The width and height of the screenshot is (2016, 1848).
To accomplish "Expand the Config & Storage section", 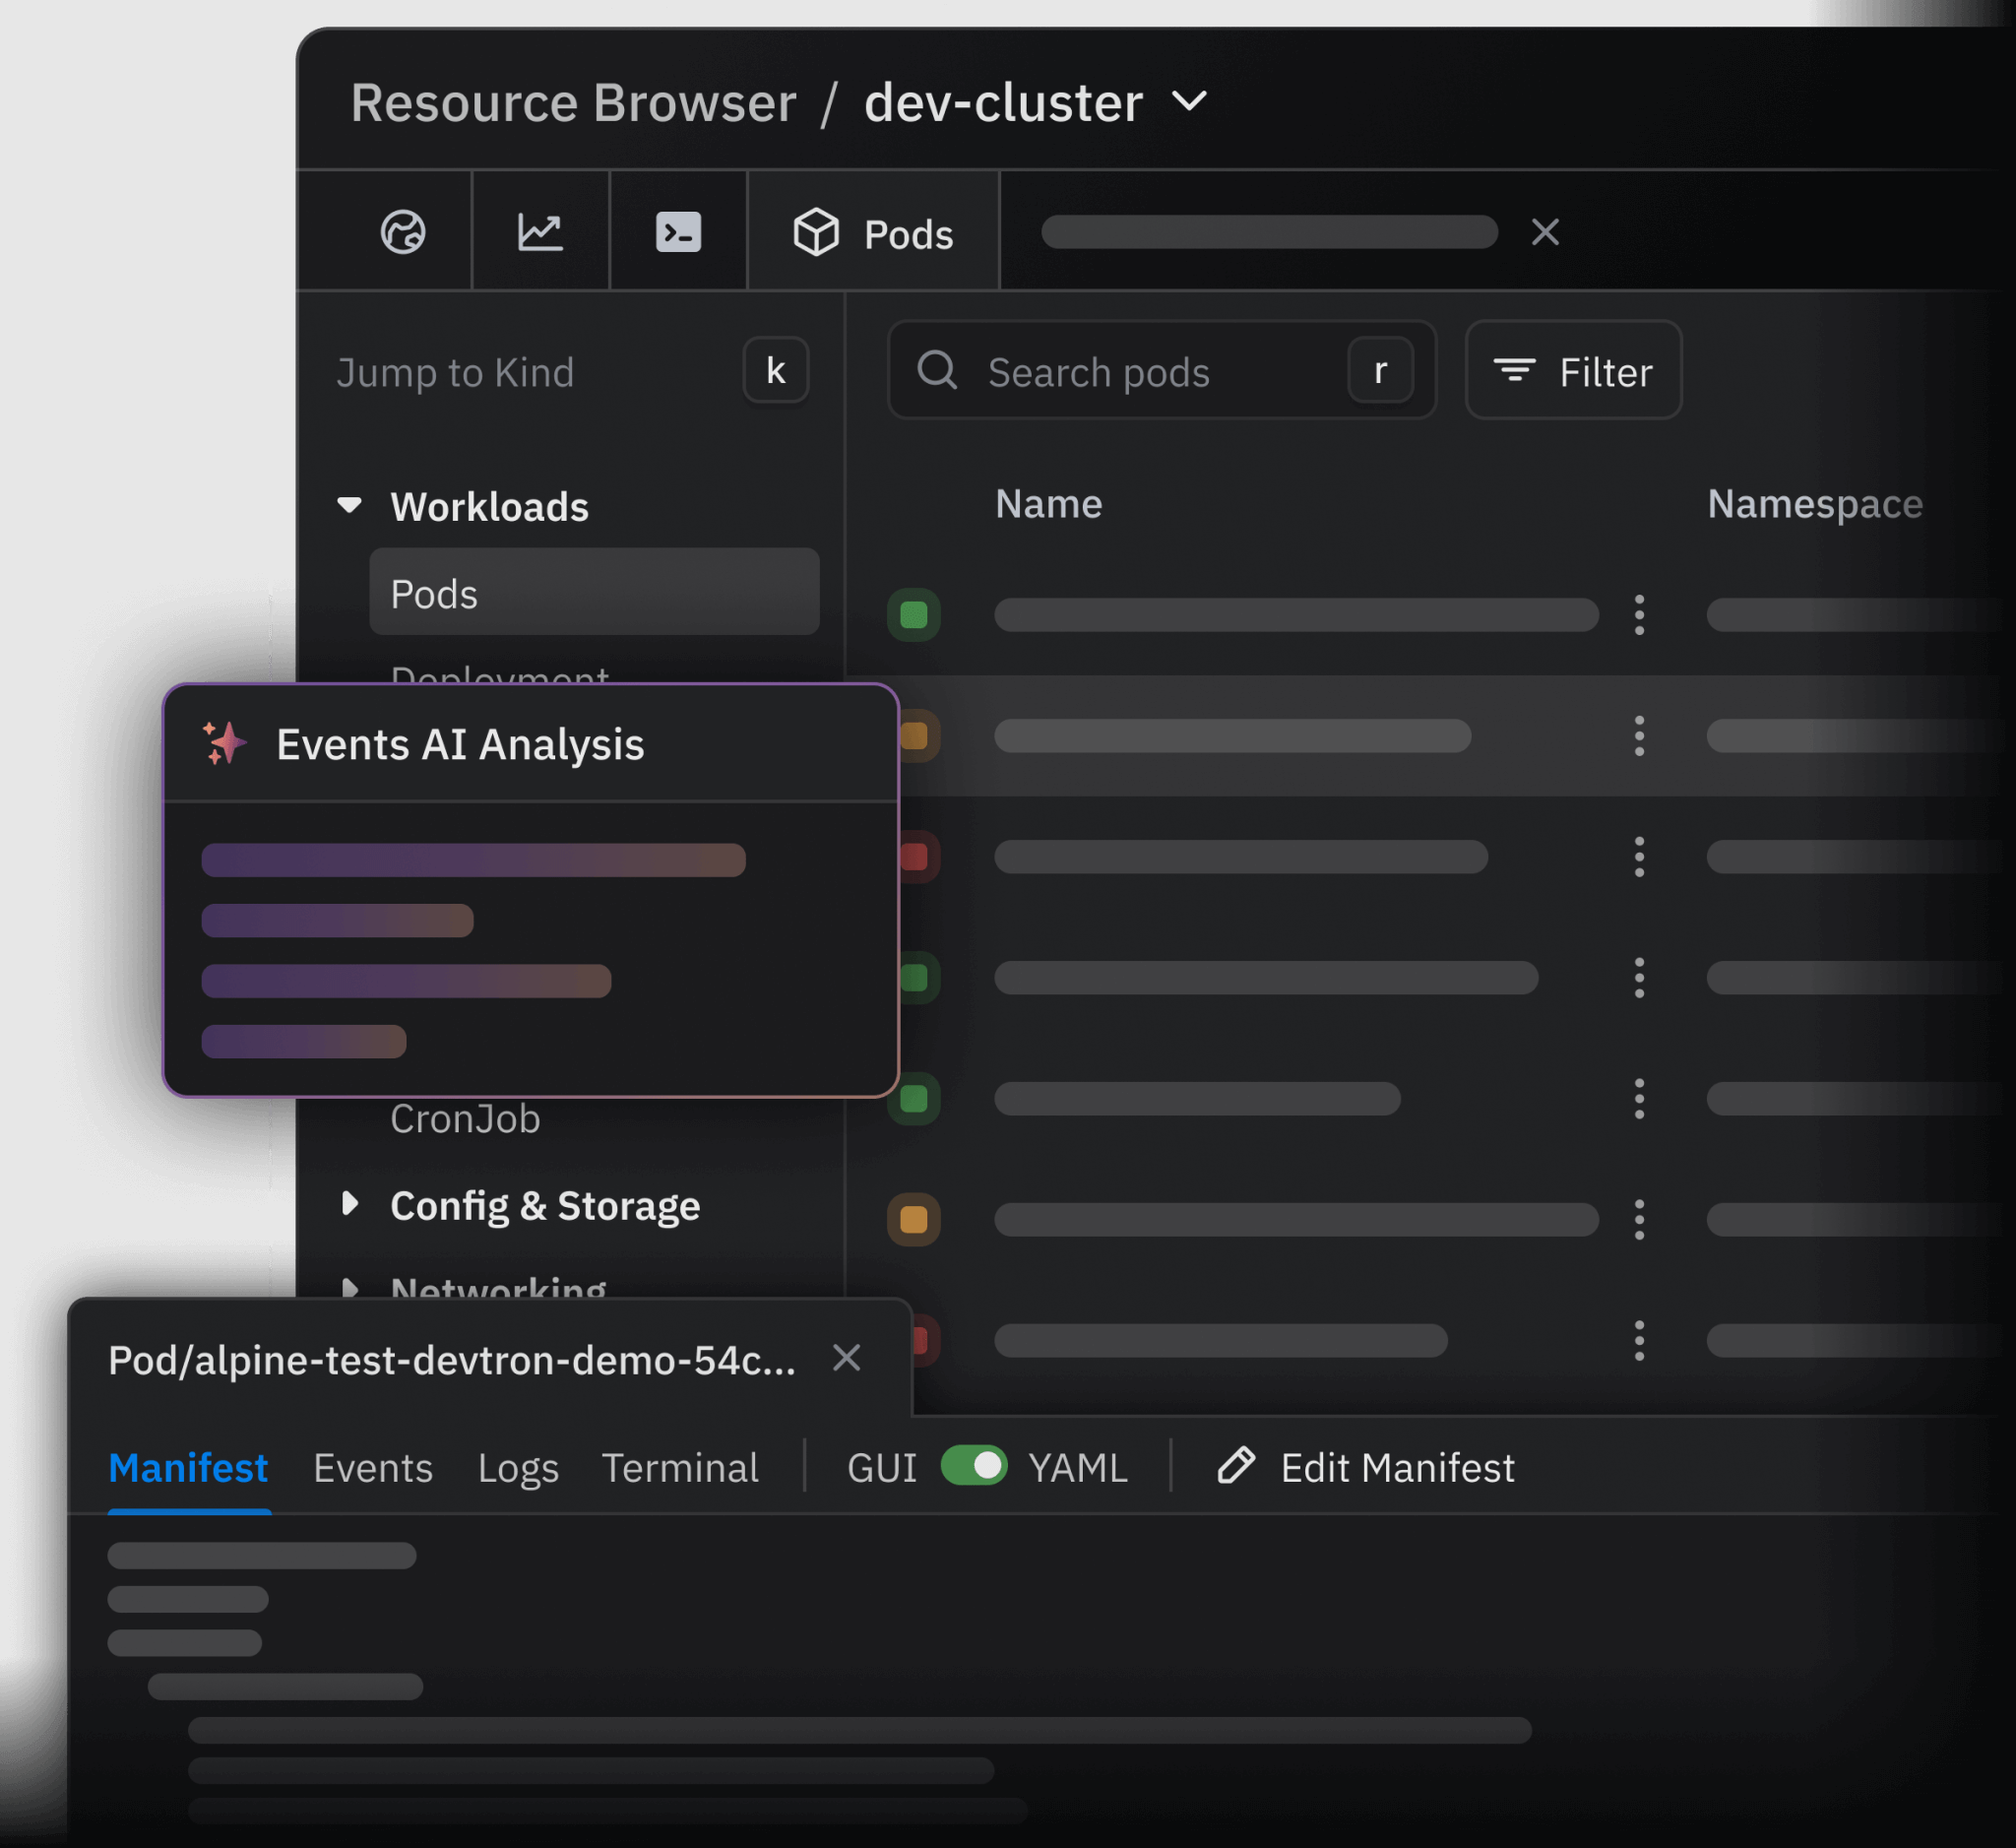I will [x=351, y=1205].
